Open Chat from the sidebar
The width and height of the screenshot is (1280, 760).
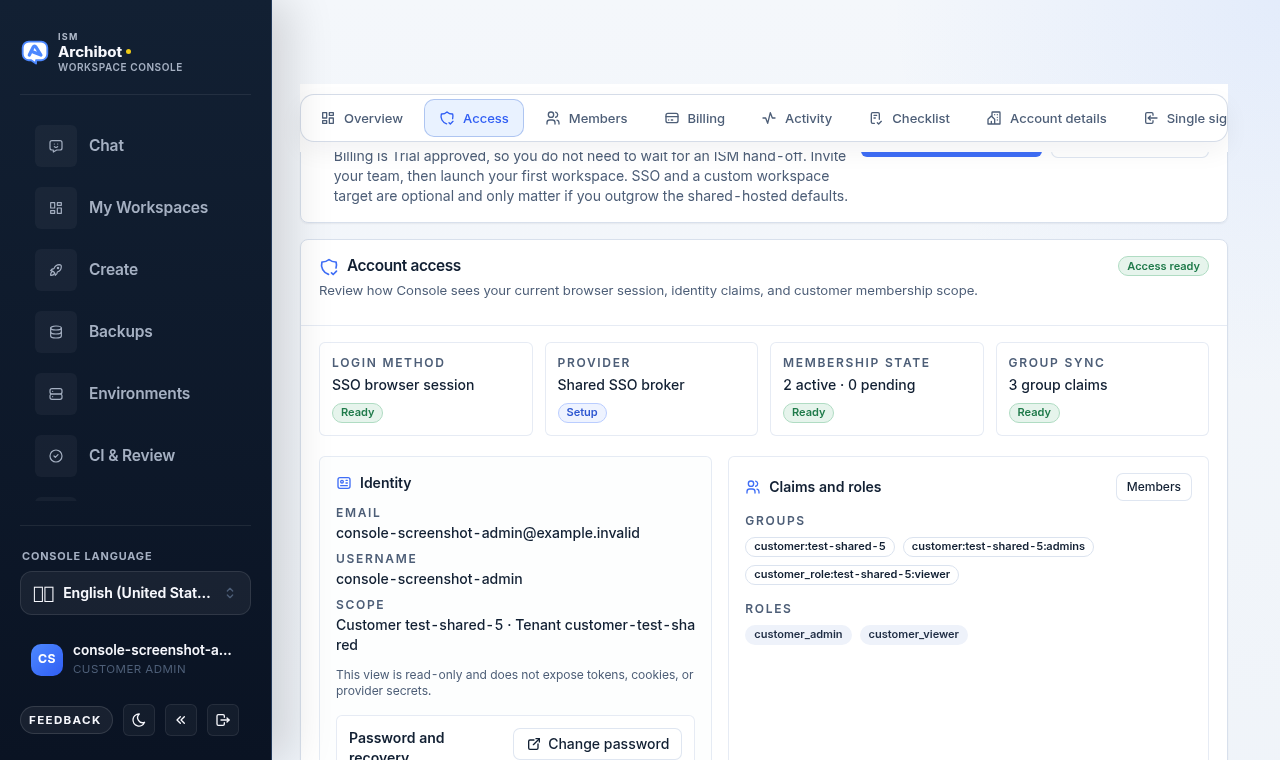[135, 146]
